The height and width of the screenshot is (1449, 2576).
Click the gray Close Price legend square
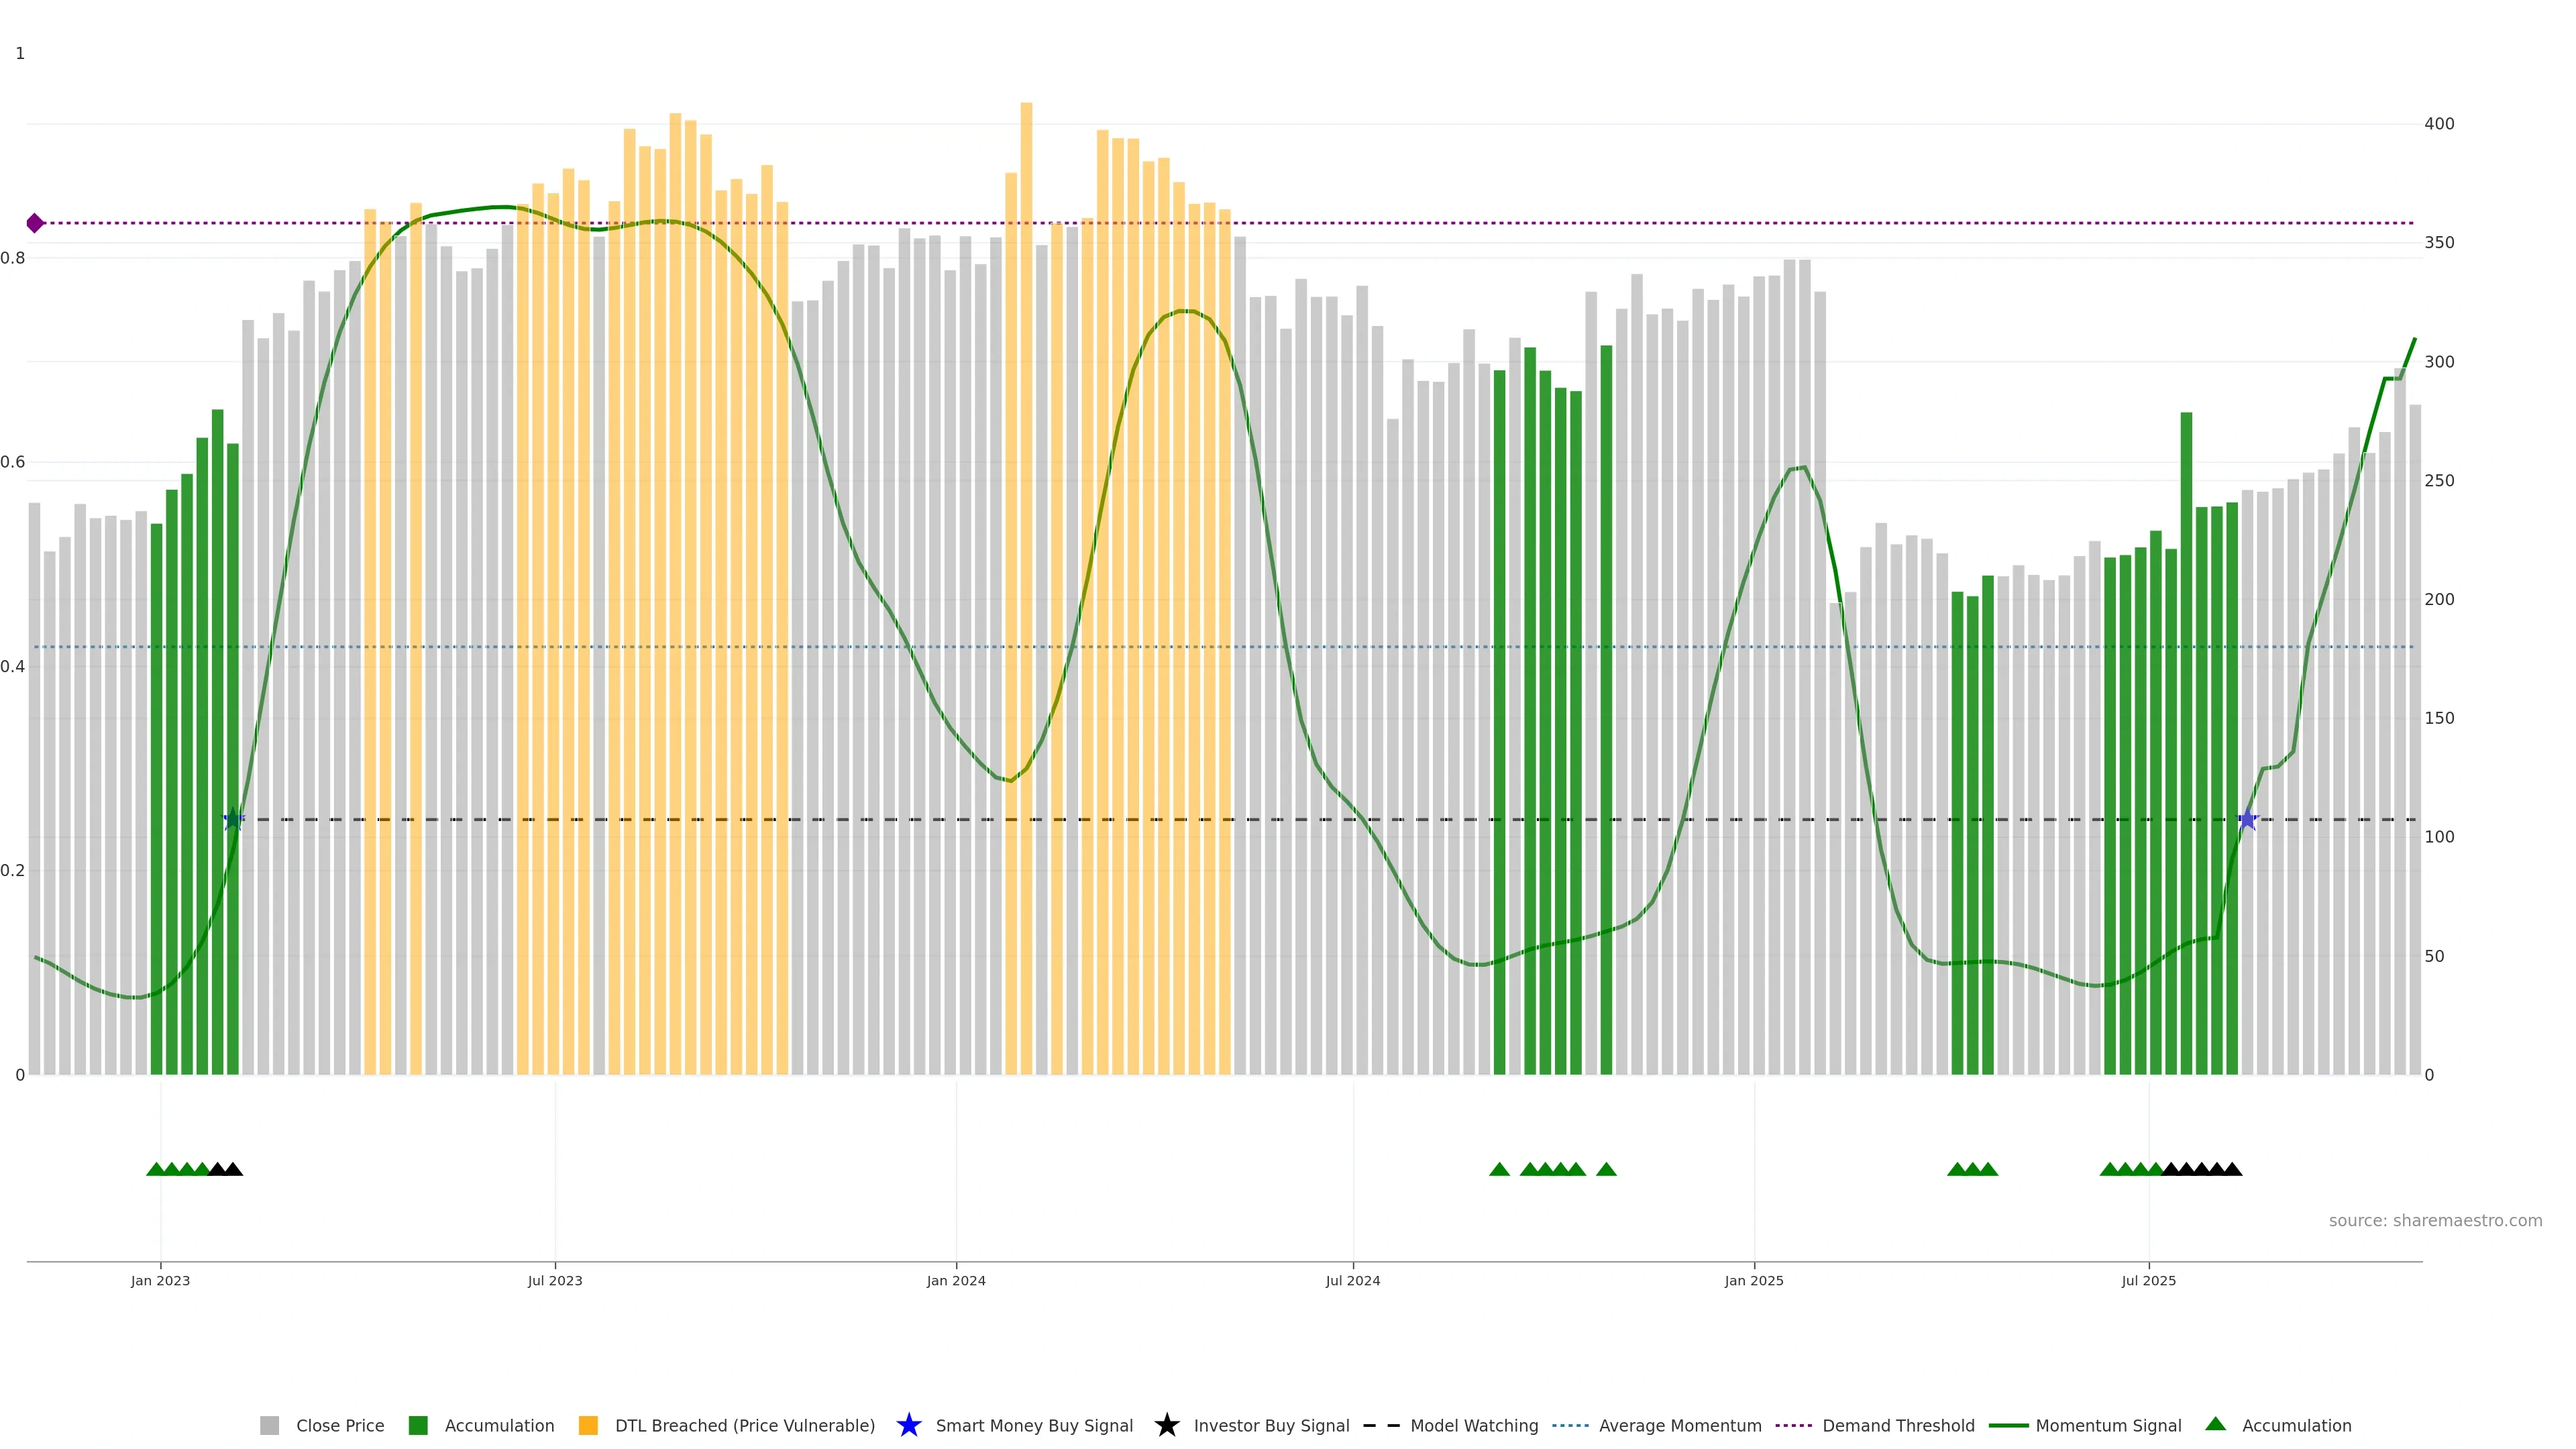270,1425
